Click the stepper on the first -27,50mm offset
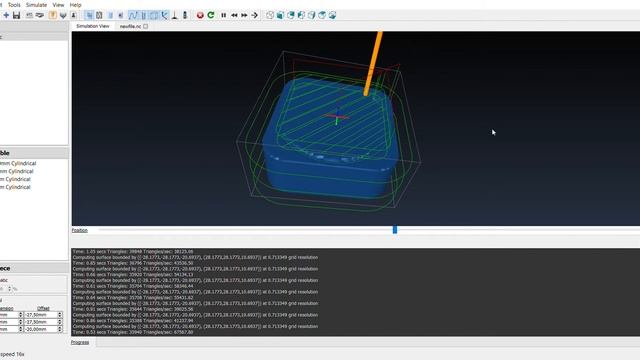The height and width of the screenshot is (360, 640). point(60,315)
